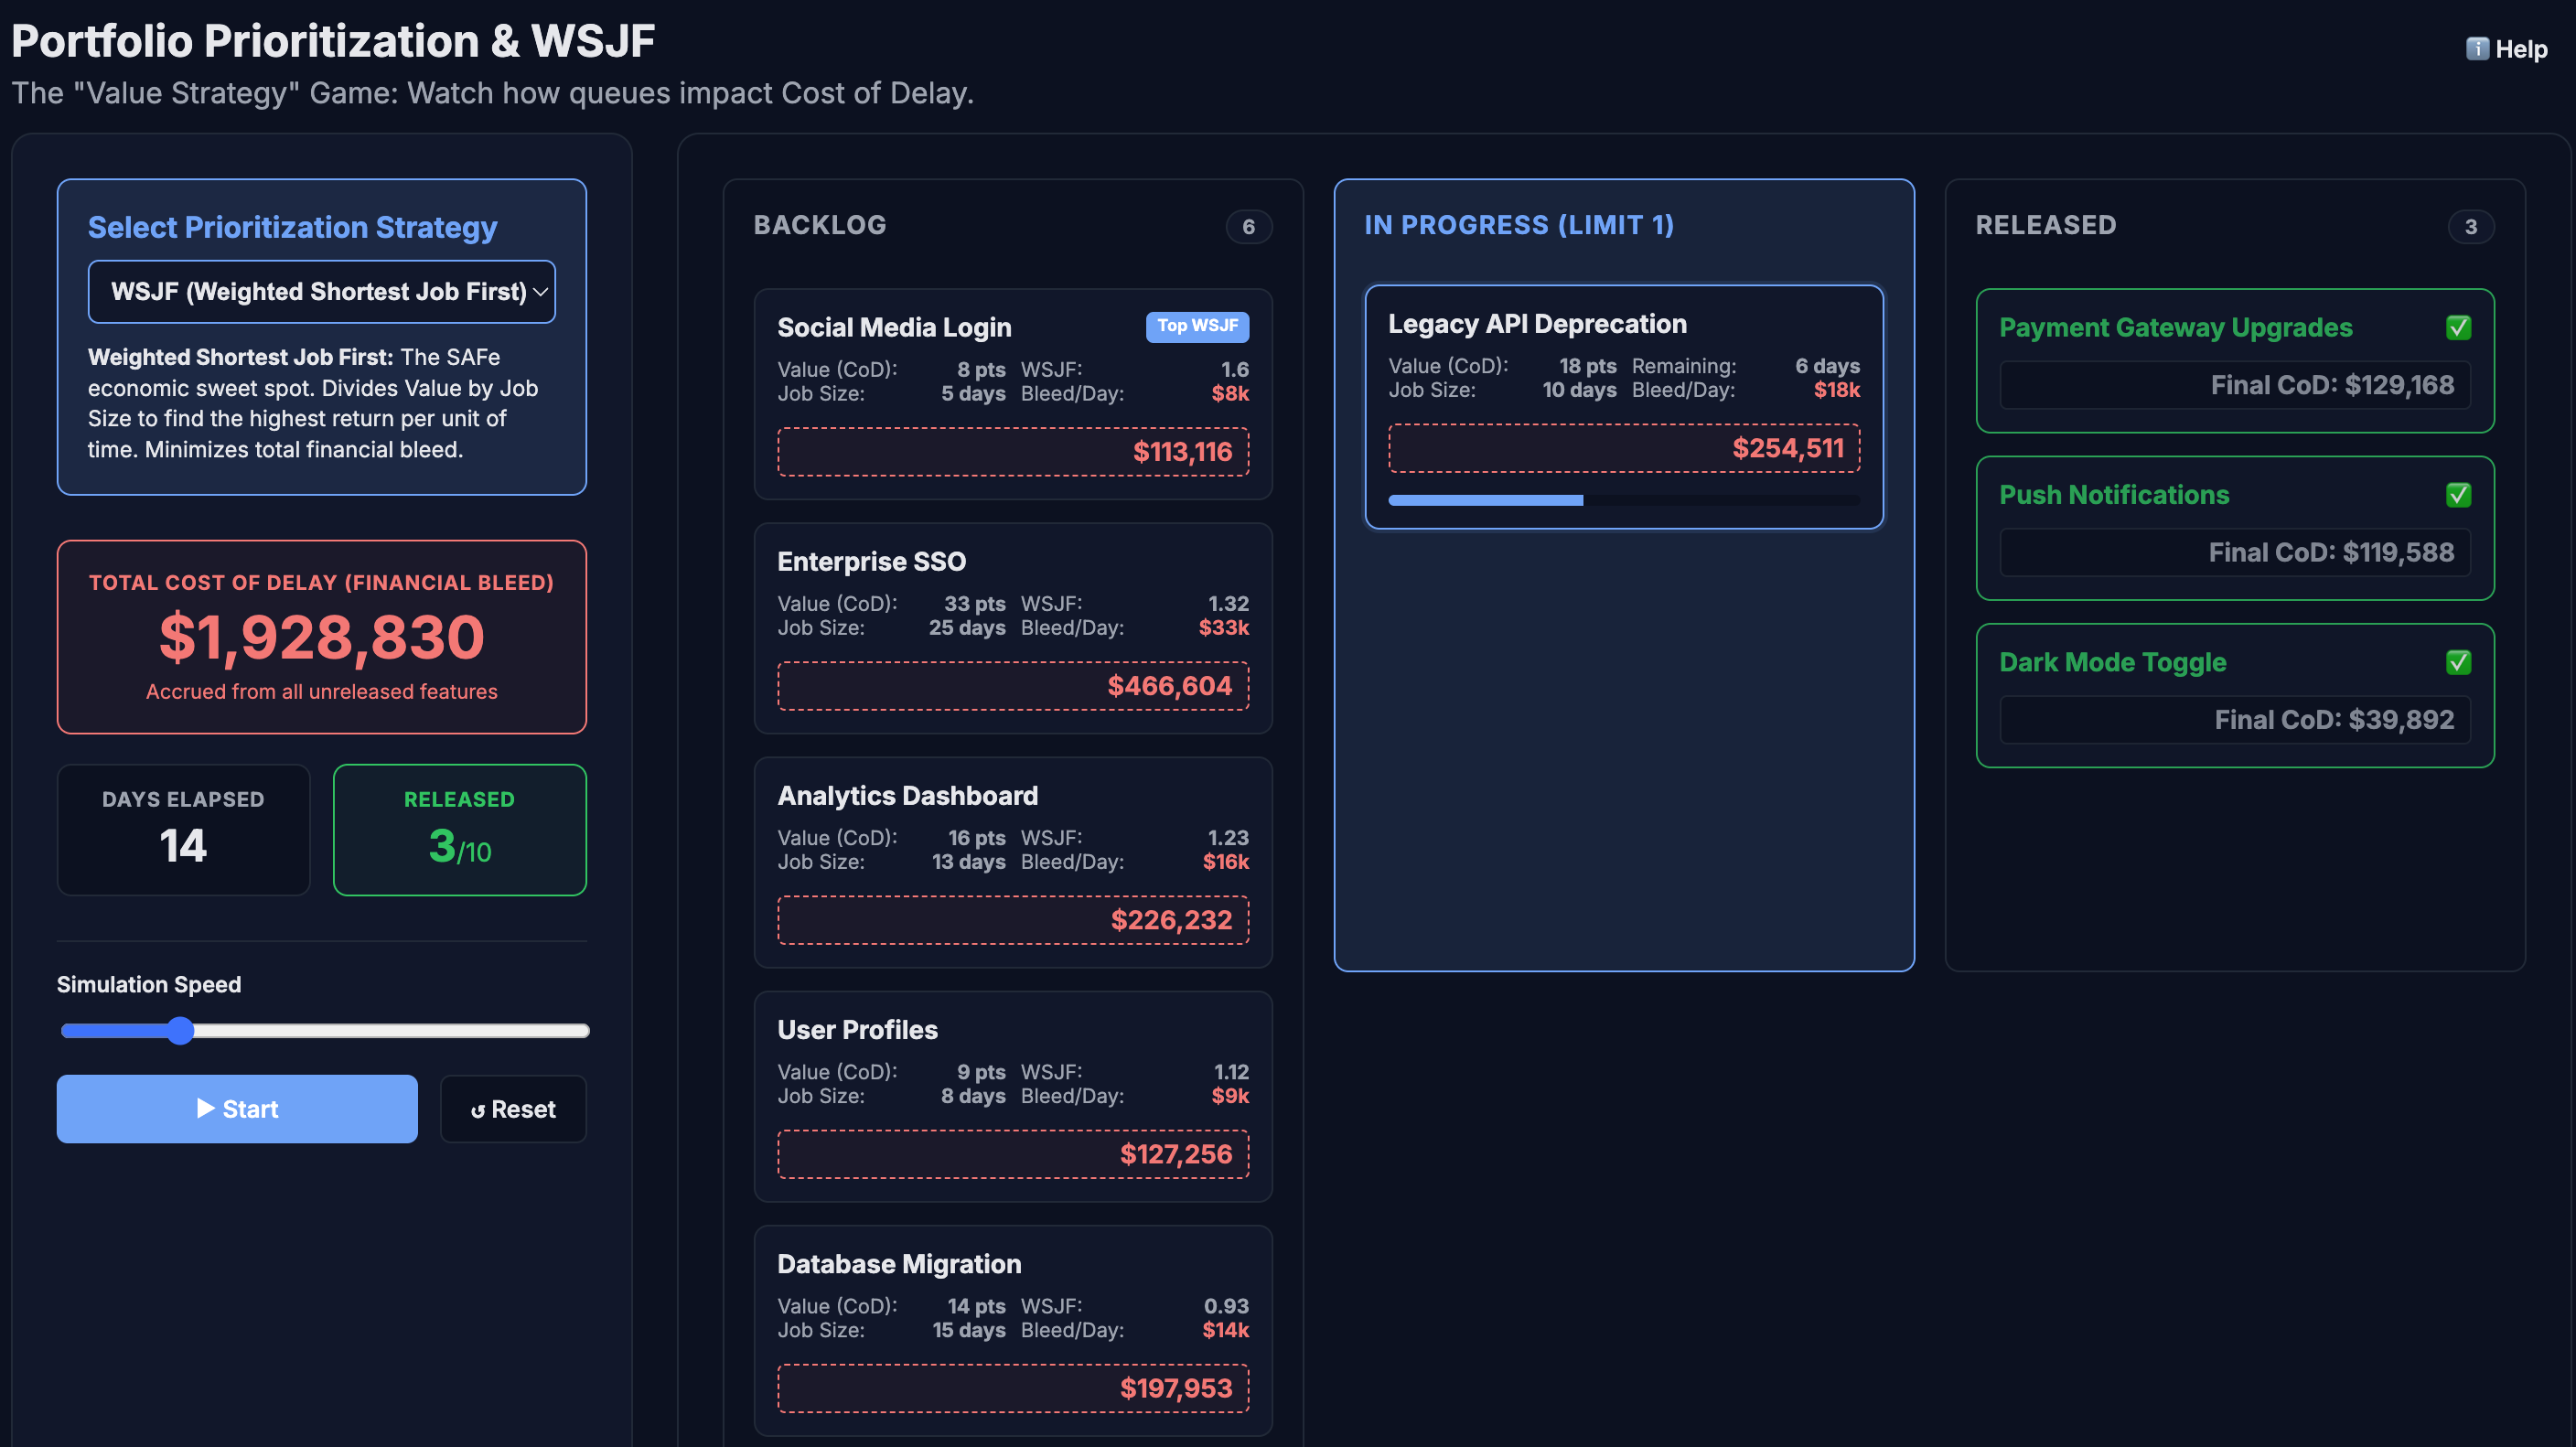This screenshot has width=2576, height=1447.
Task: Click the $466,604 cost on Enterprise SSO
Action: coord(1169,686)
